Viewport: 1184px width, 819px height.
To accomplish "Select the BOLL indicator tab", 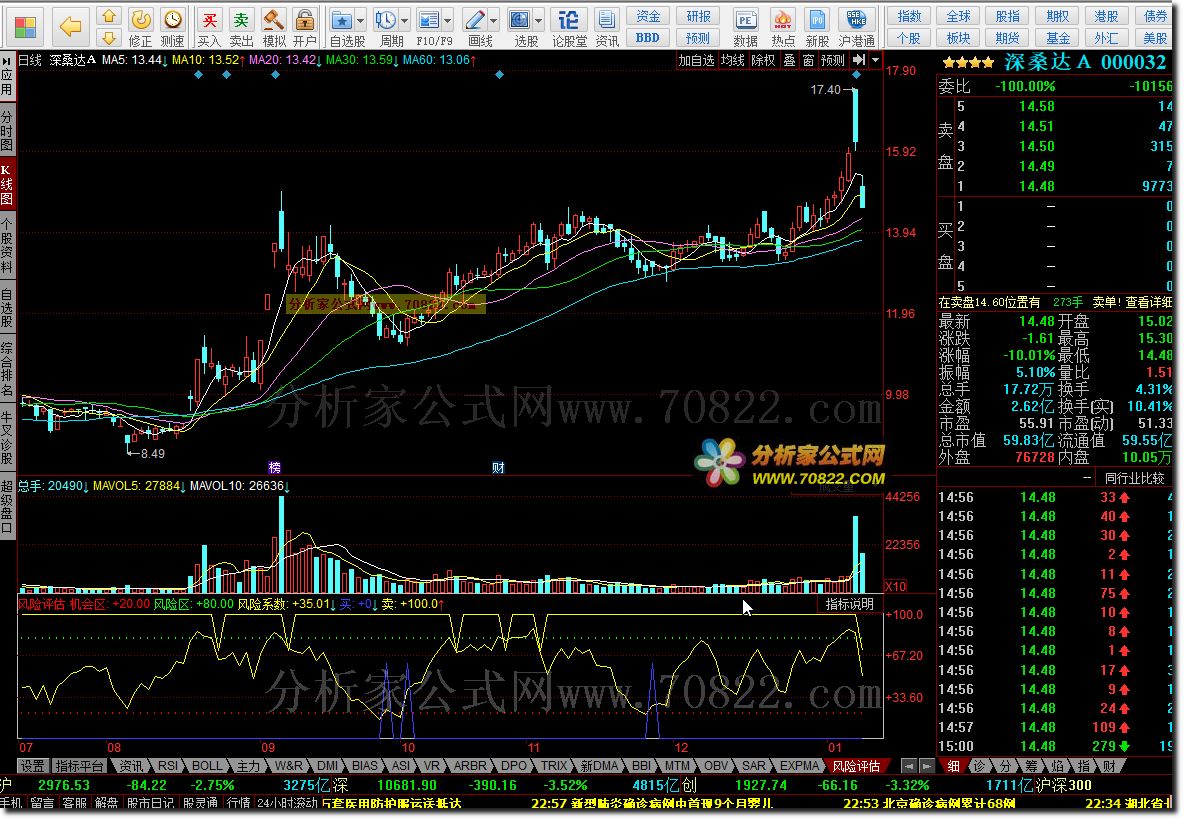I will coord(207,766).
